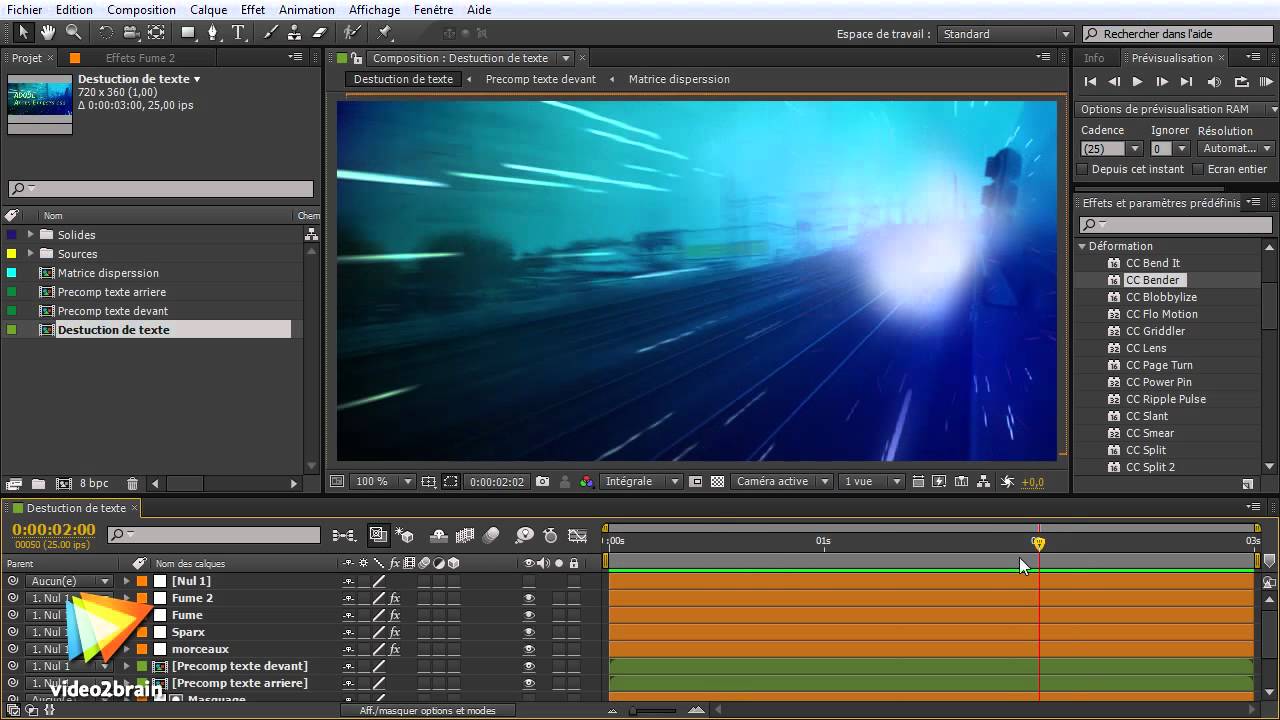Viewport: 1280px width, 720px height.
Task: Toggle visibility of the Sparx layer
Action: click(529, 632)
